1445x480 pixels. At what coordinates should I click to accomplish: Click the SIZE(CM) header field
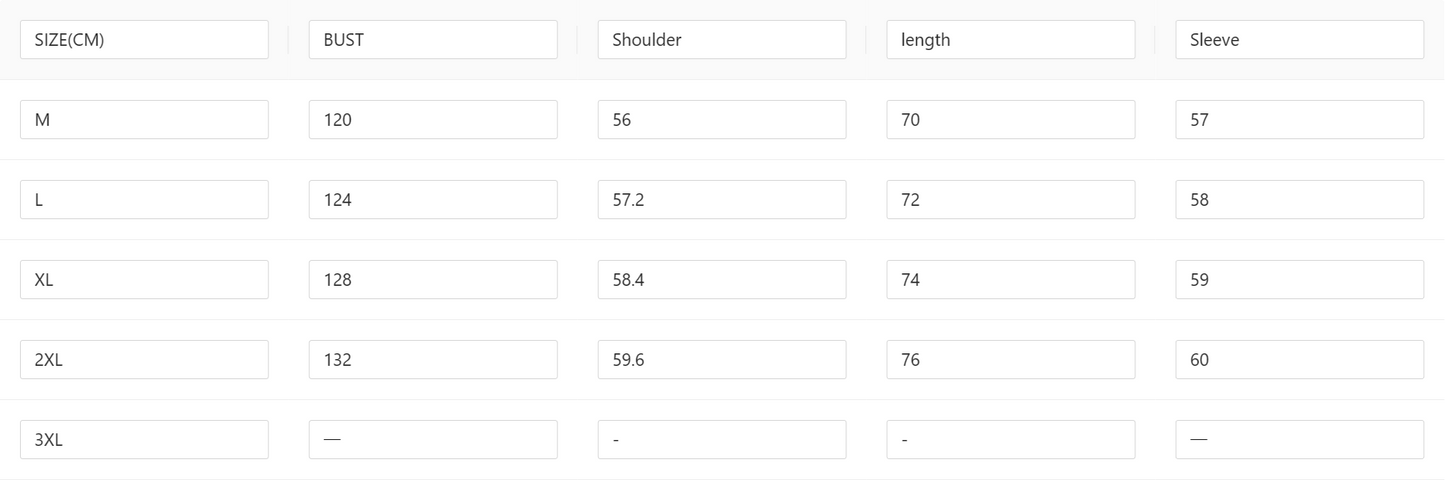144,40
